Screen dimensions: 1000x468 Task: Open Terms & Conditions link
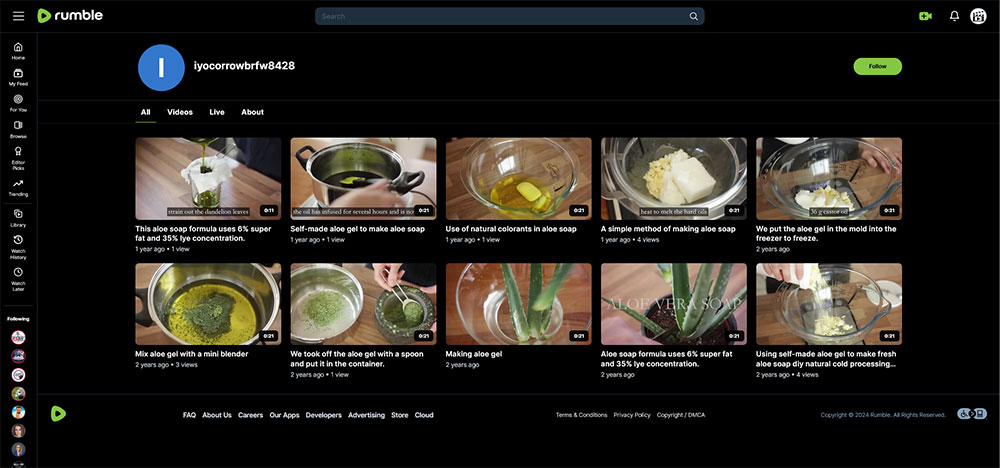coord(581,415)
